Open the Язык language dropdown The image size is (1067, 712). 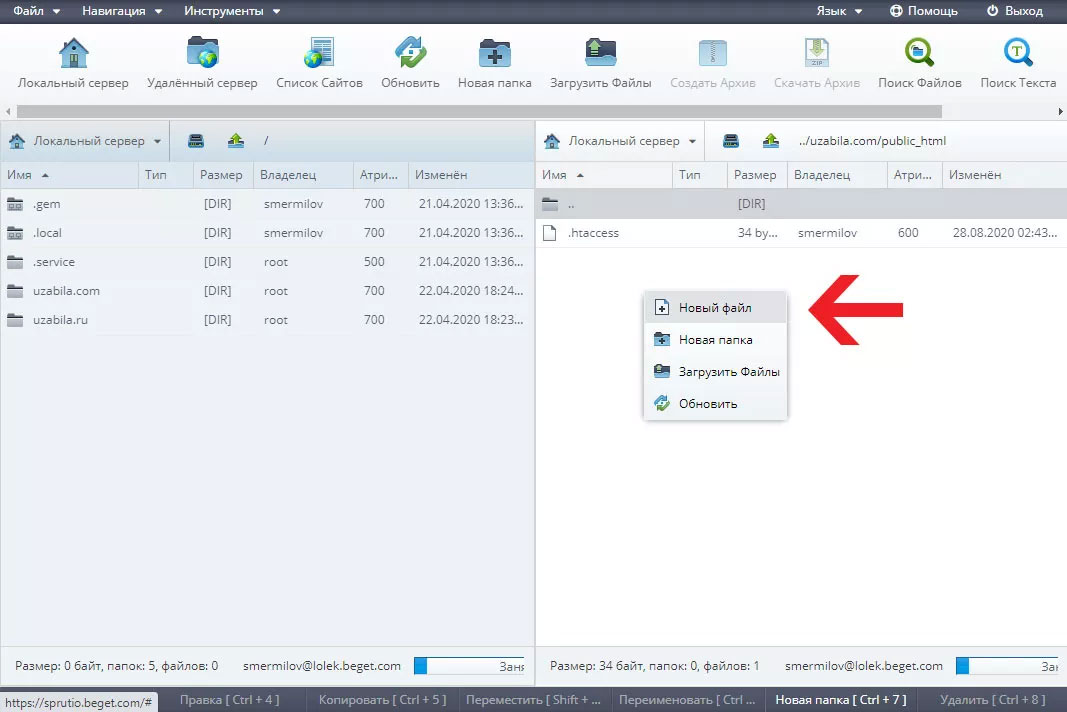click(x=840, y=11)
